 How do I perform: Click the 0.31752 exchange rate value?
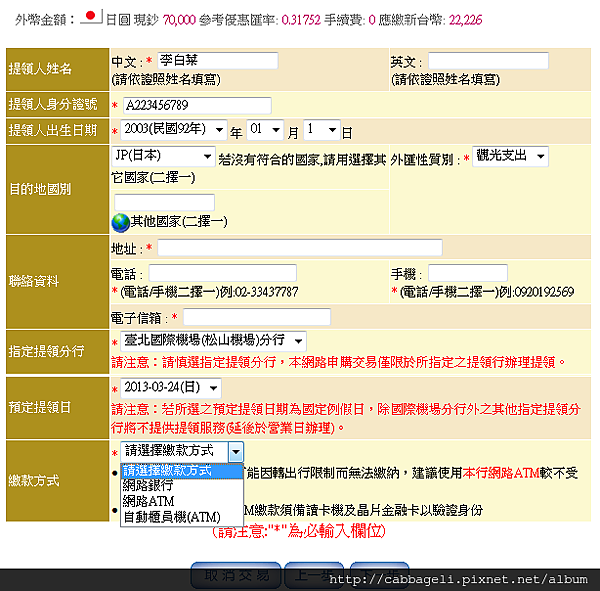click(x=301, y=20)
